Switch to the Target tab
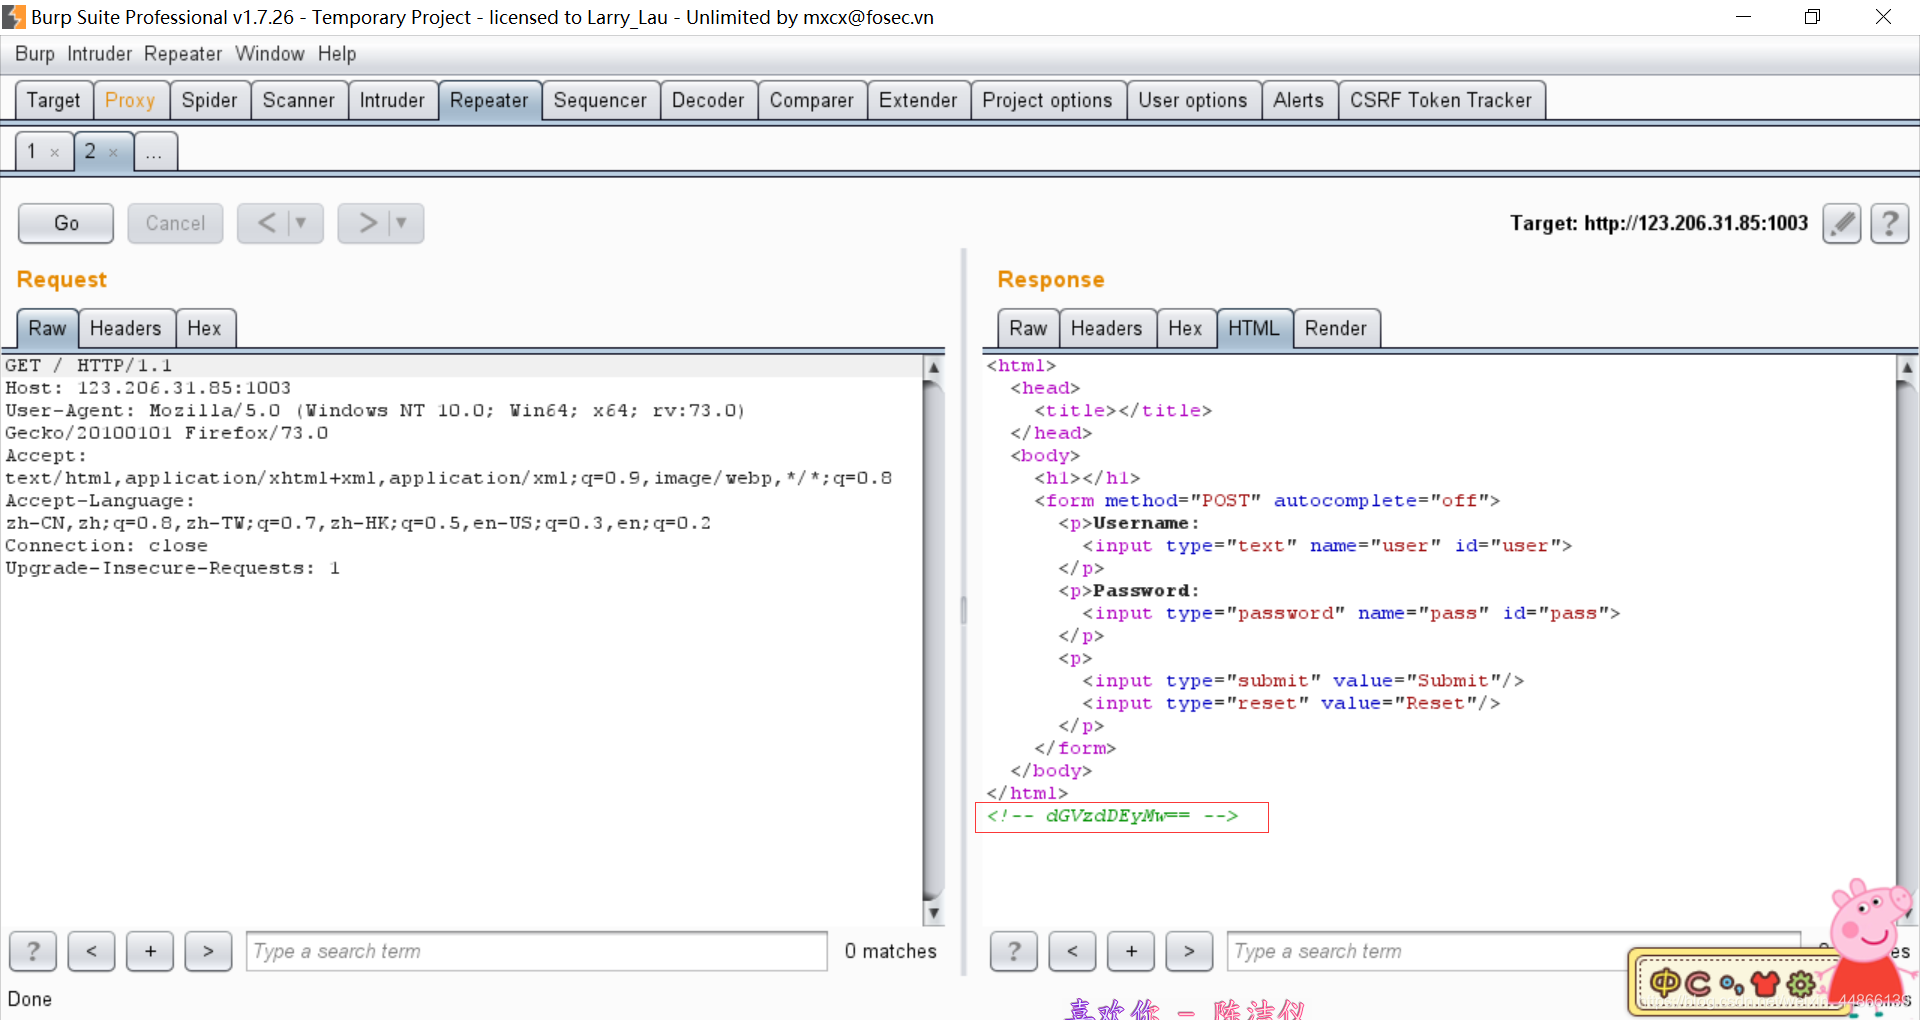Screen dimensions: 1920x1020 click(54, 100)
